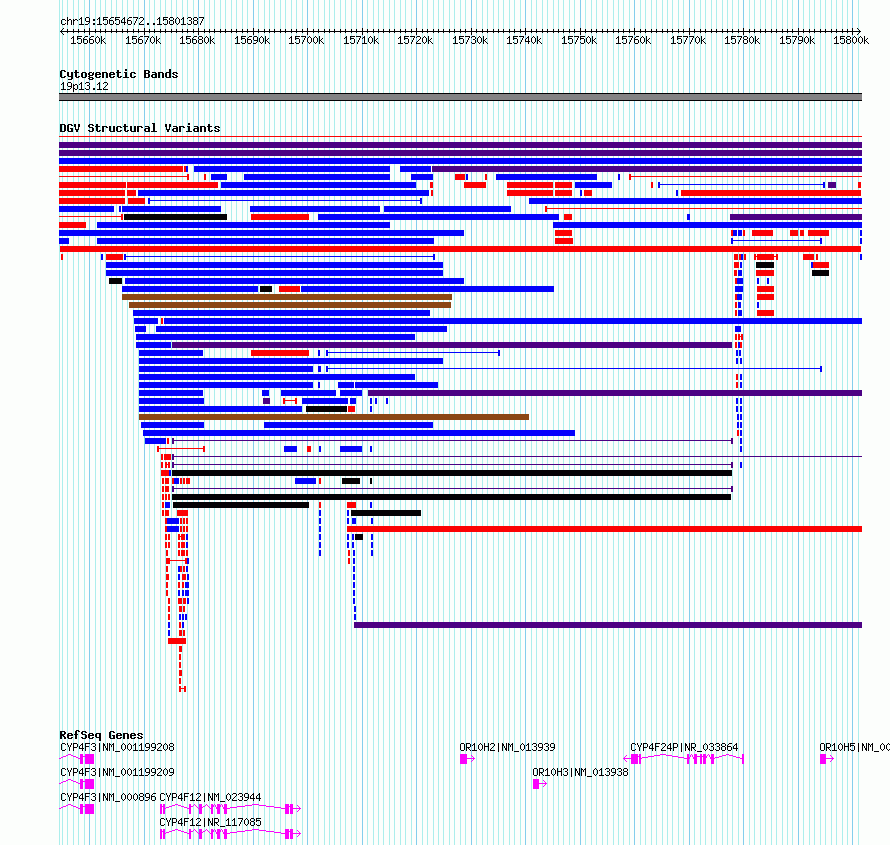Pick the 15690k ruler label
Image resolution: width=890 pixels, height=845 pixels.
(x=252, y=40)
